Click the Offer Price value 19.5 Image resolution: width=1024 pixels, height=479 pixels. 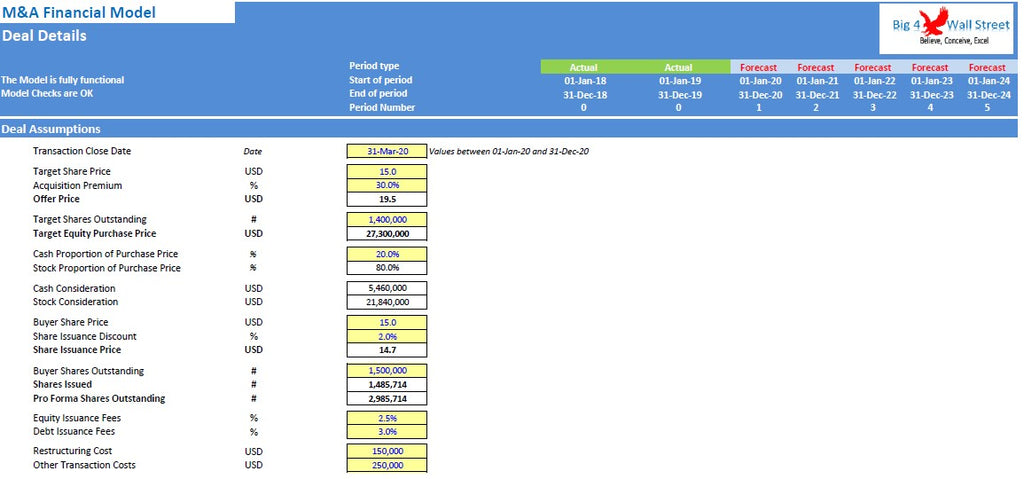(x=386, y=200)
